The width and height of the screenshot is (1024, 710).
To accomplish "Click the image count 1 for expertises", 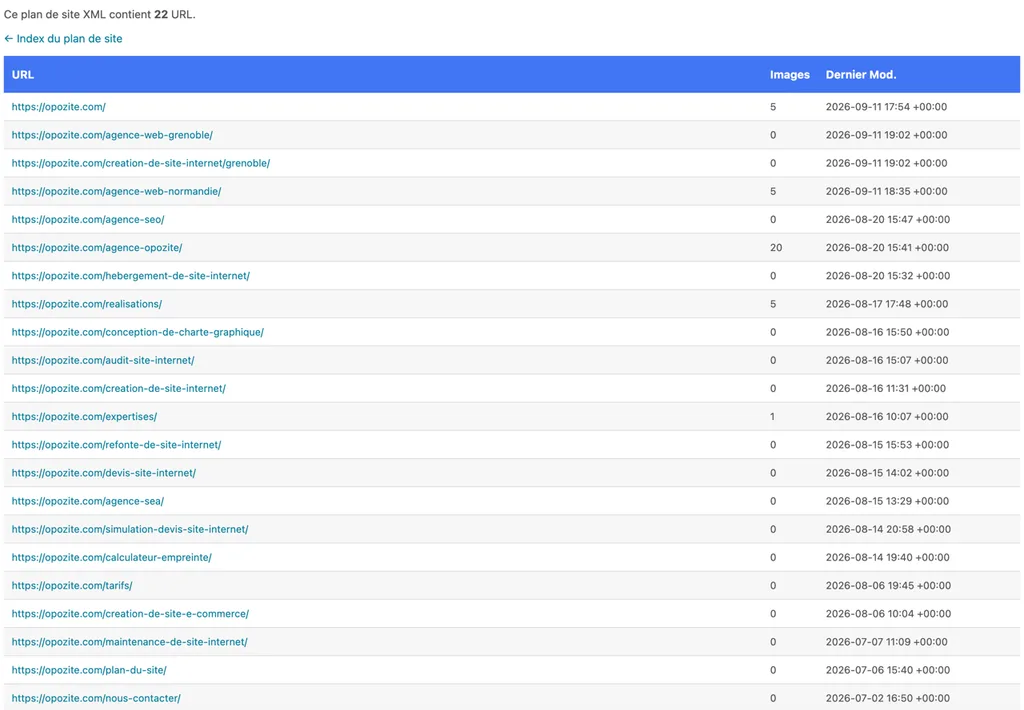I will click(772, 415).
